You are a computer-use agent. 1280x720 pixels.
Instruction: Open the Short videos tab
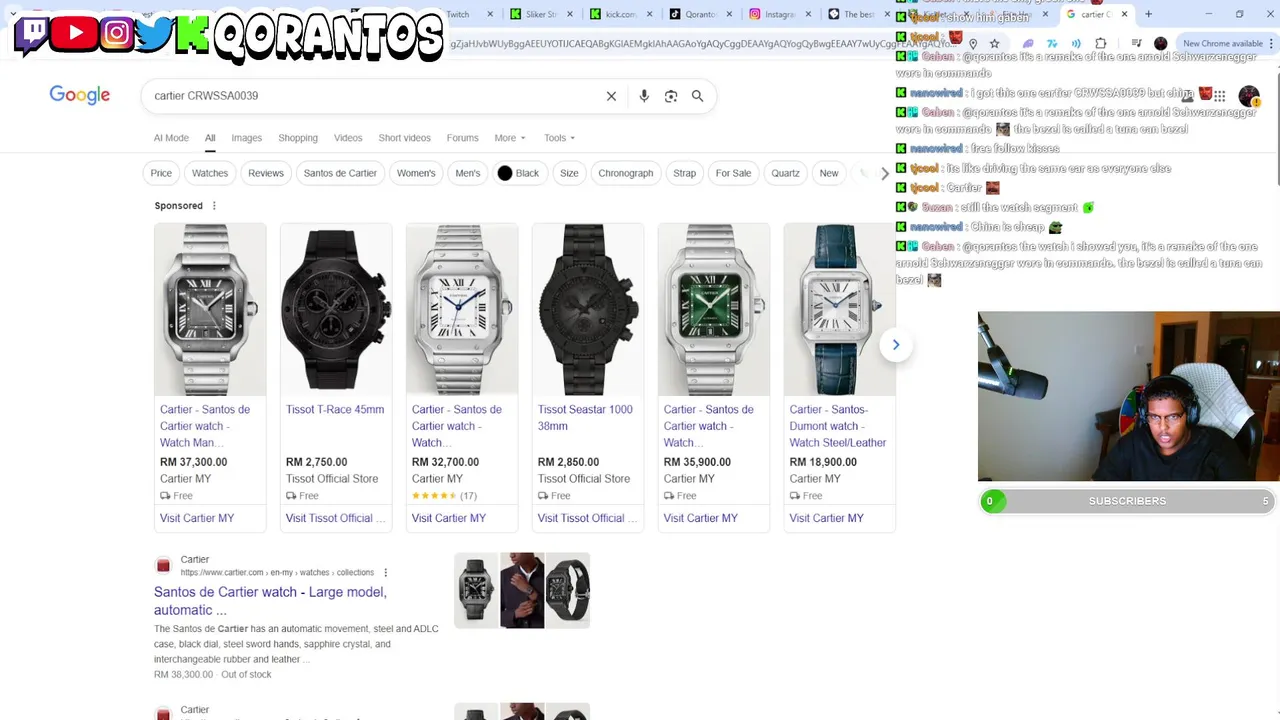click(x=404, y=138)
